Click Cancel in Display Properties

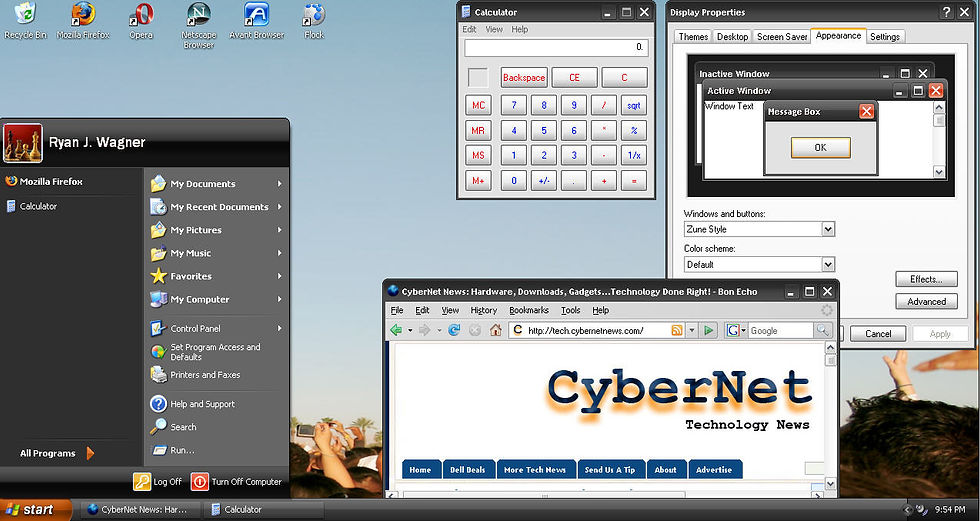(x=878, y=334)
